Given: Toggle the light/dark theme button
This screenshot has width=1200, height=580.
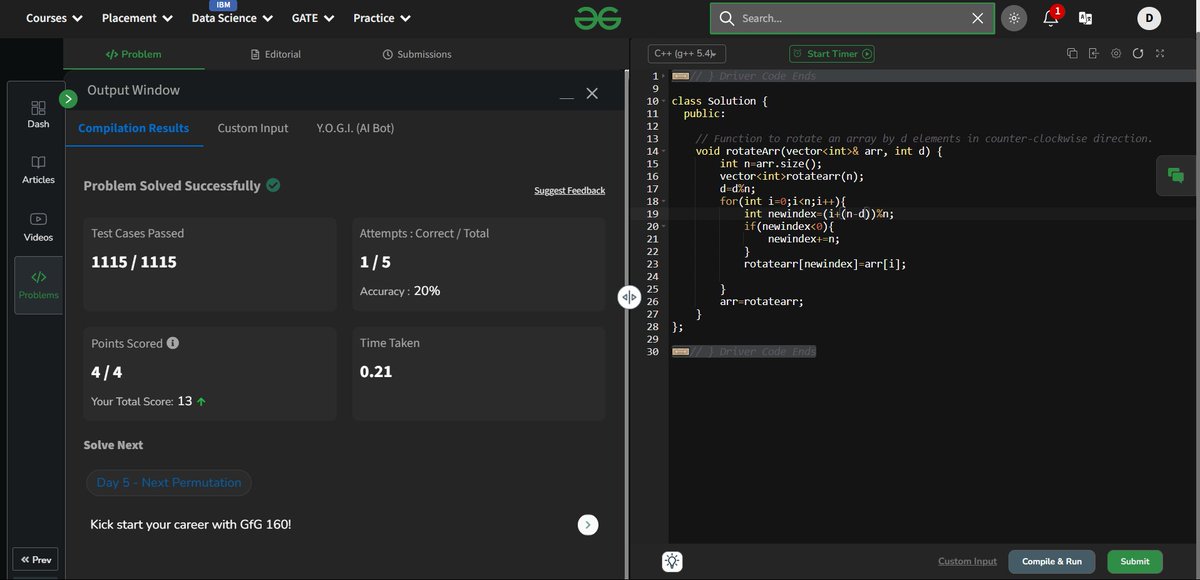Looking at the screenshot, I should click(1014, 18).
